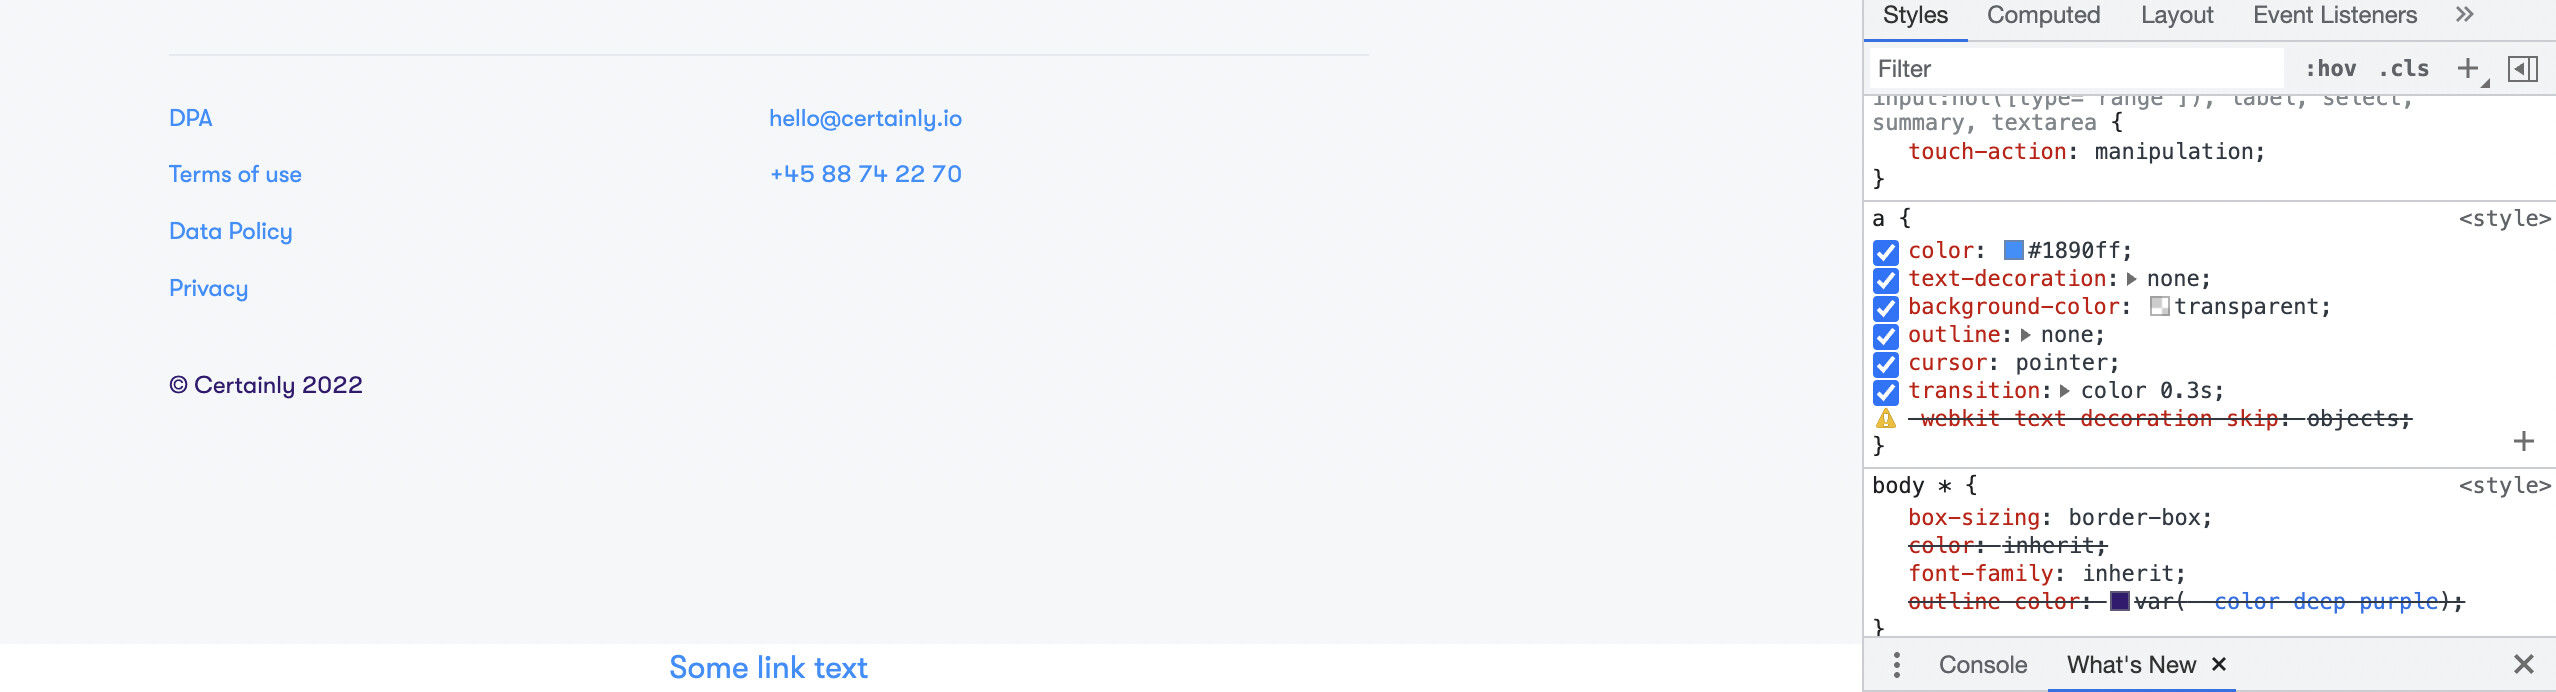2556x692 pixels.
Task: Disable the text-decoration property checkbox
Action: [x=1886, y=279]
